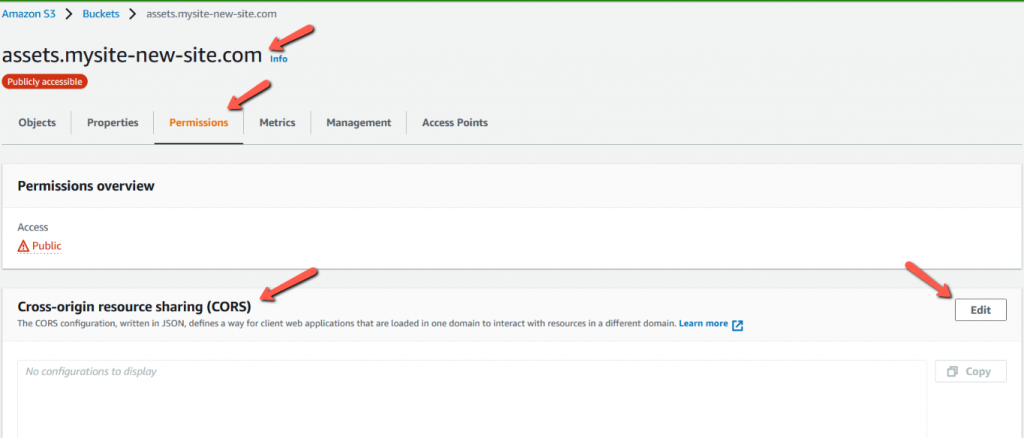Viewport: 1024px width, 438px height.
Task: Open the Learn more link
Action: [x=703, y=324]
